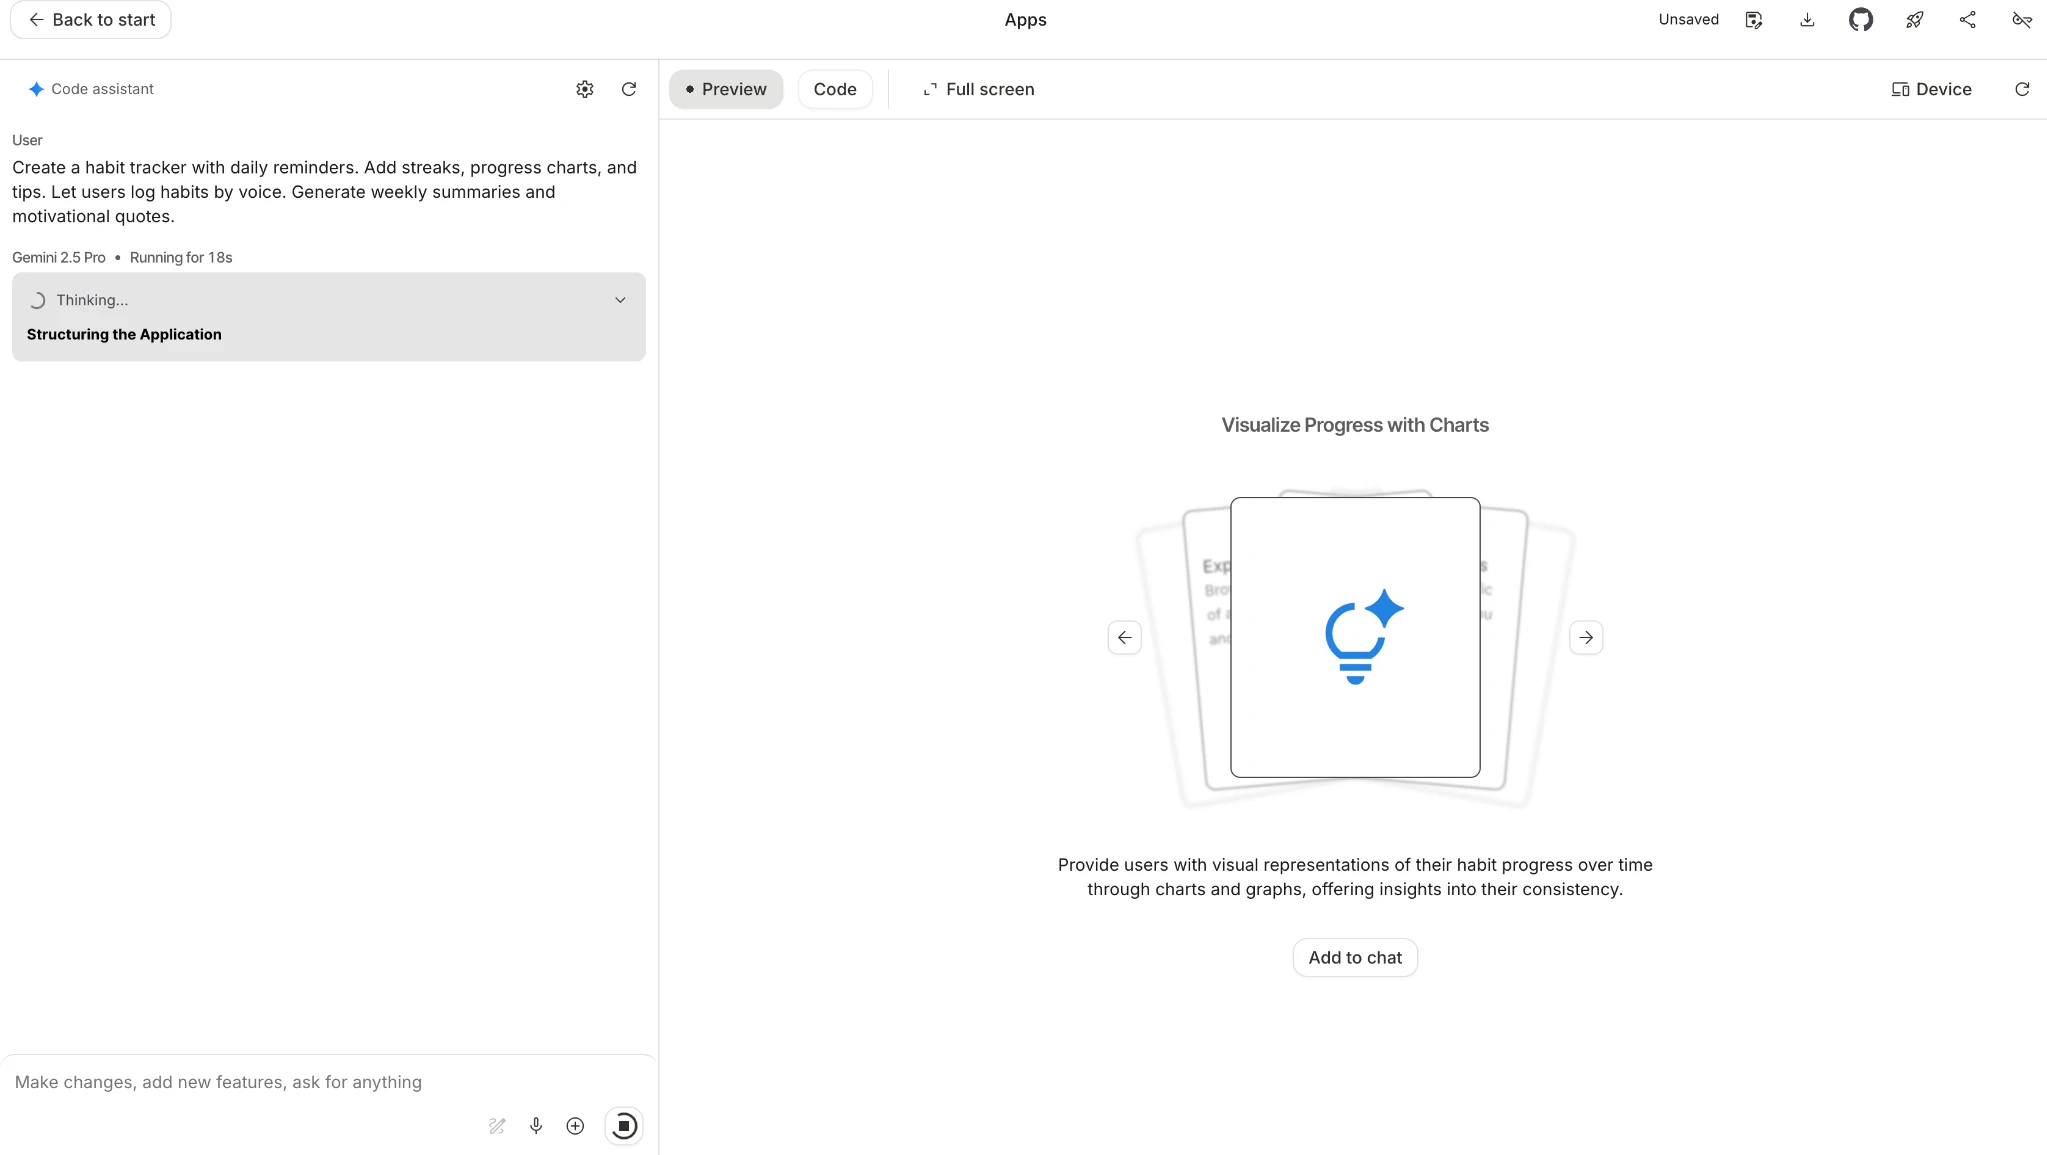Go to next suggestion card

pos(1586,637)
